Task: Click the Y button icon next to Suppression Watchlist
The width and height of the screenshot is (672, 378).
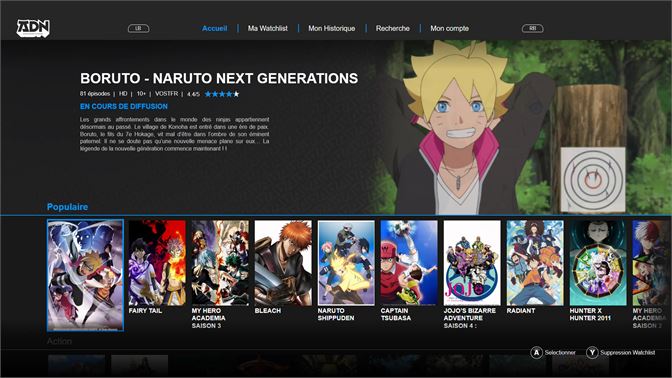Action: point(592,353)
